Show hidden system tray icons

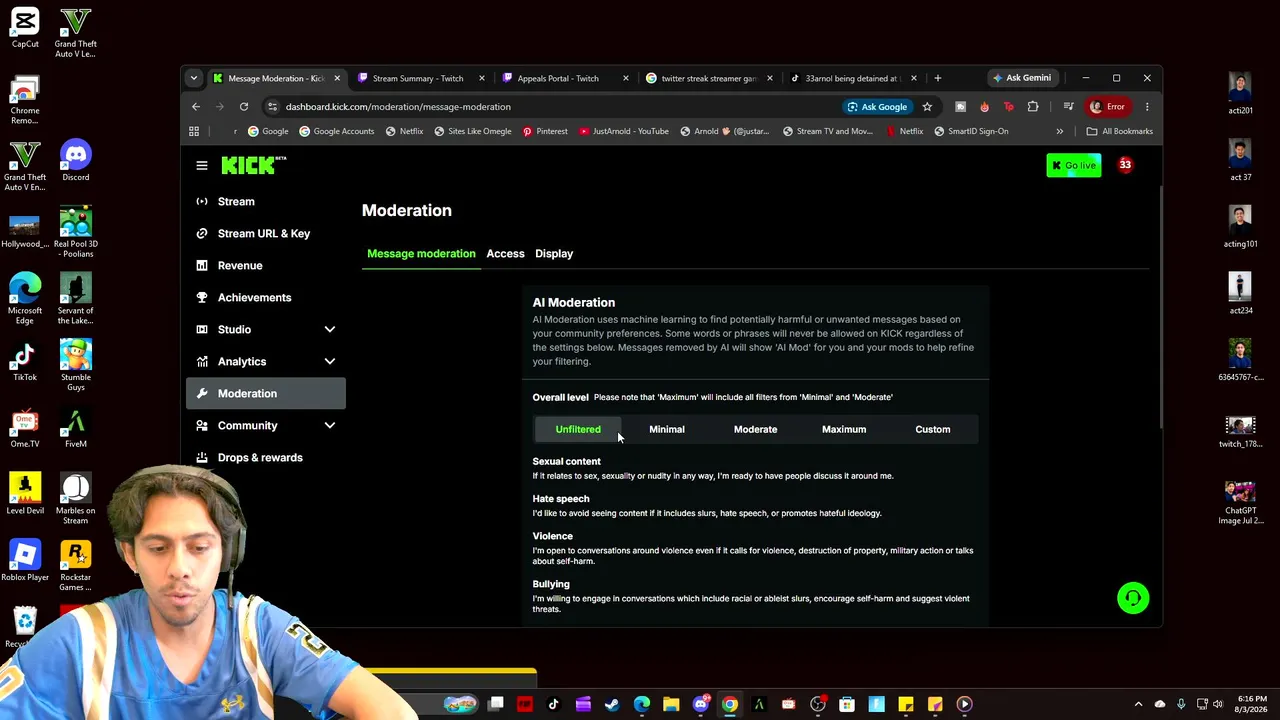(x=1138, y=704)
